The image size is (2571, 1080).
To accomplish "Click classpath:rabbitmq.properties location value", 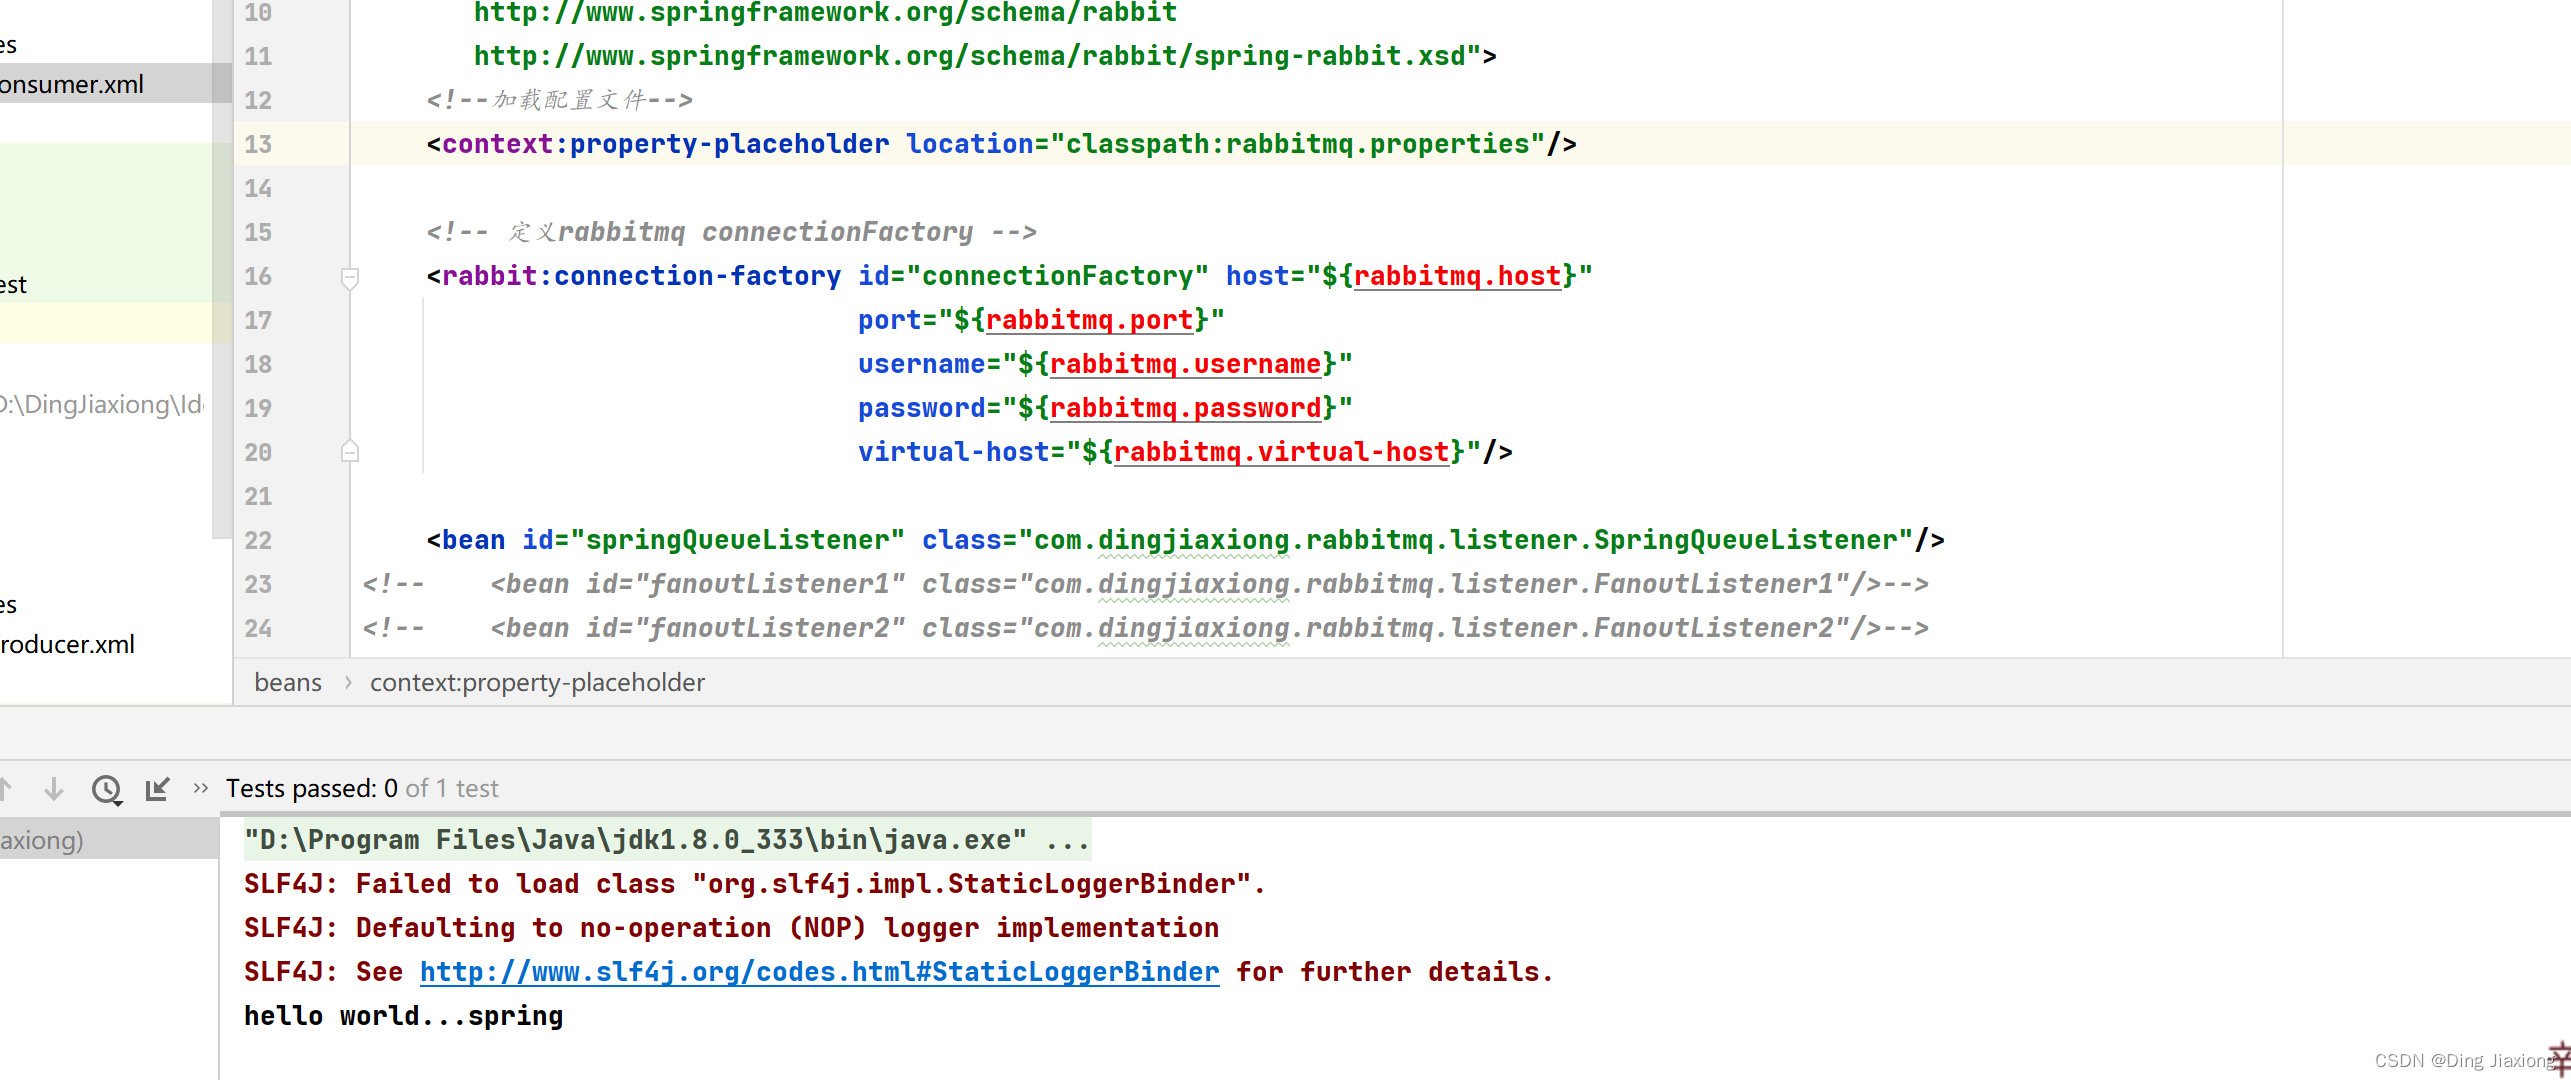I will click(1297, 144).
